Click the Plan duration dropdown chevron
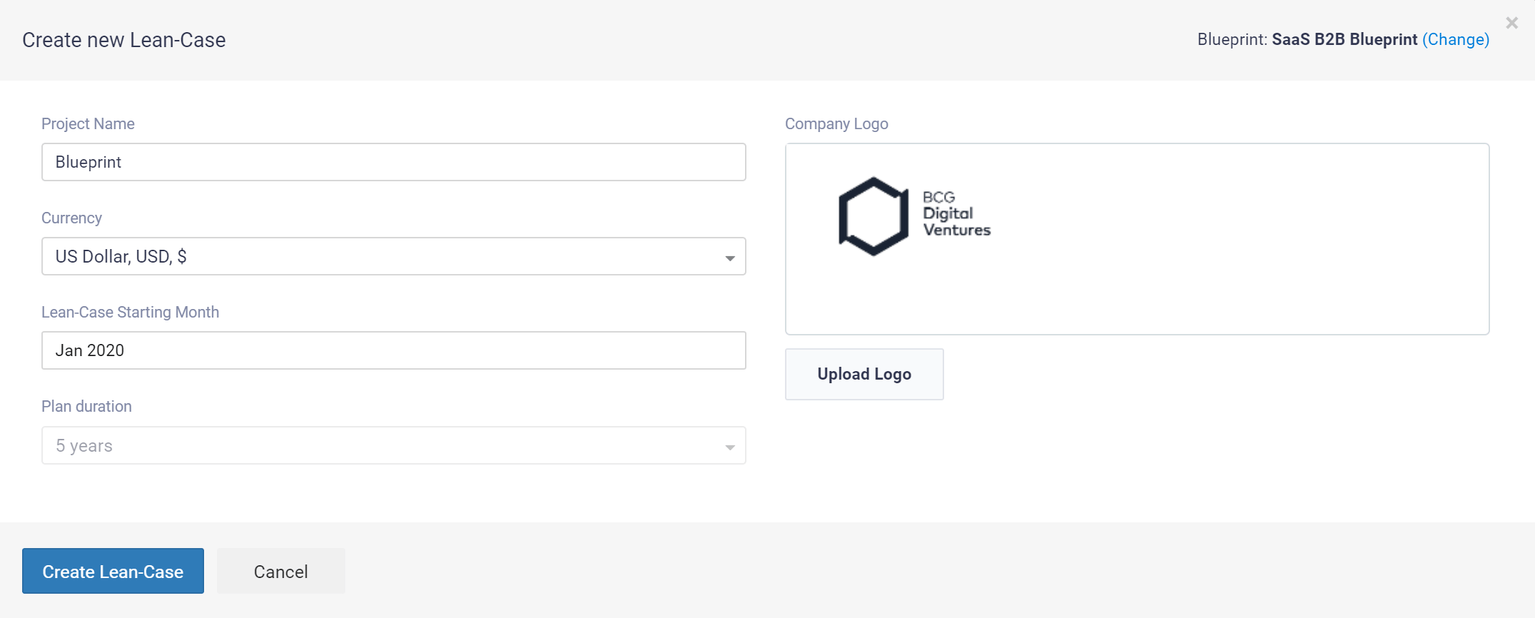Viewport: 1535px width, 618px height. 729,445
